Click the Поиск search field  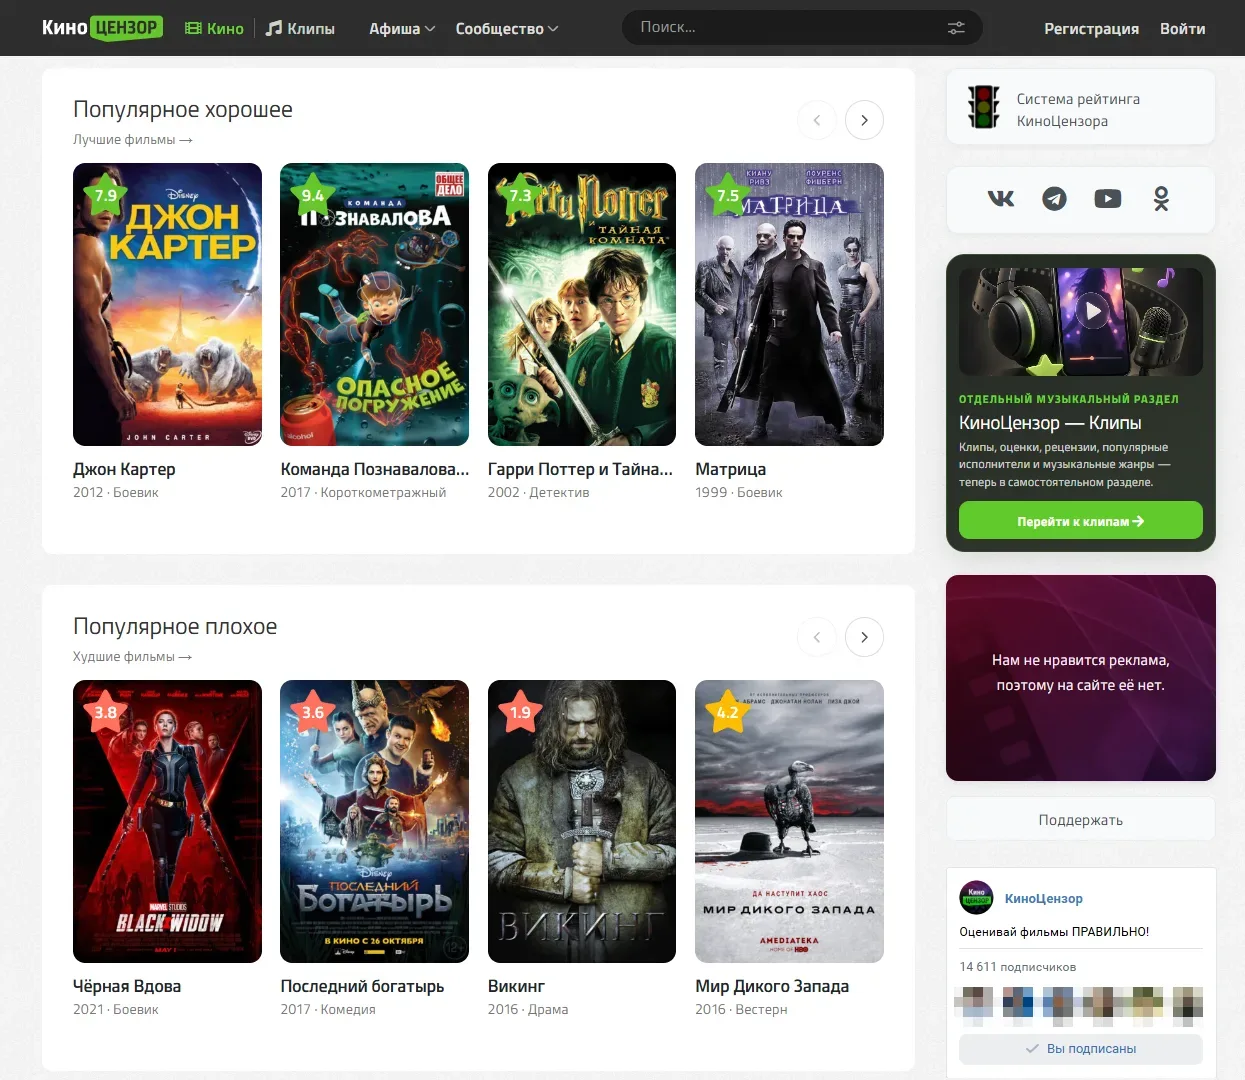[802, 28]
